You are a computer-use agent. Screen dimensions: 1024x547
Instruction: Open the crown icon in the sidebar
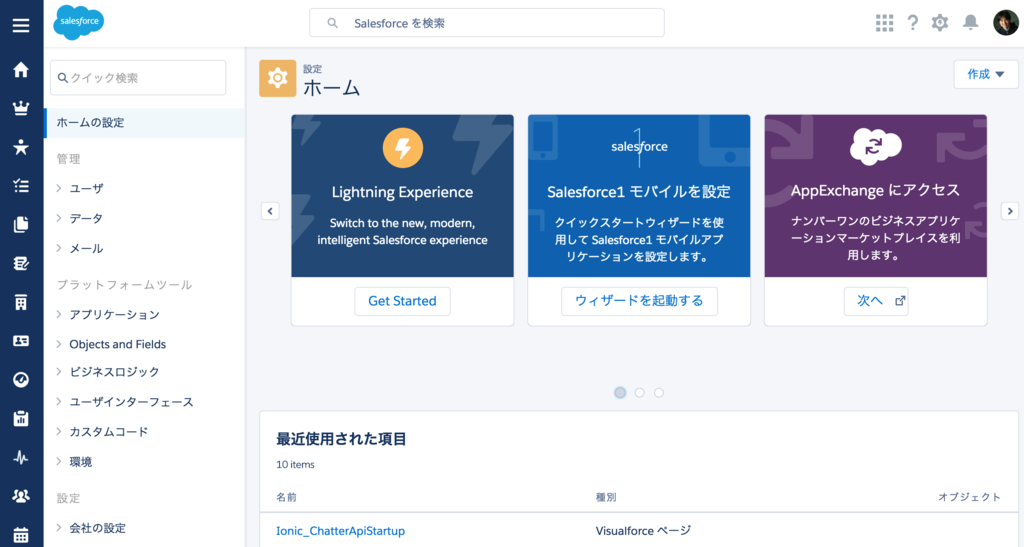21,108
